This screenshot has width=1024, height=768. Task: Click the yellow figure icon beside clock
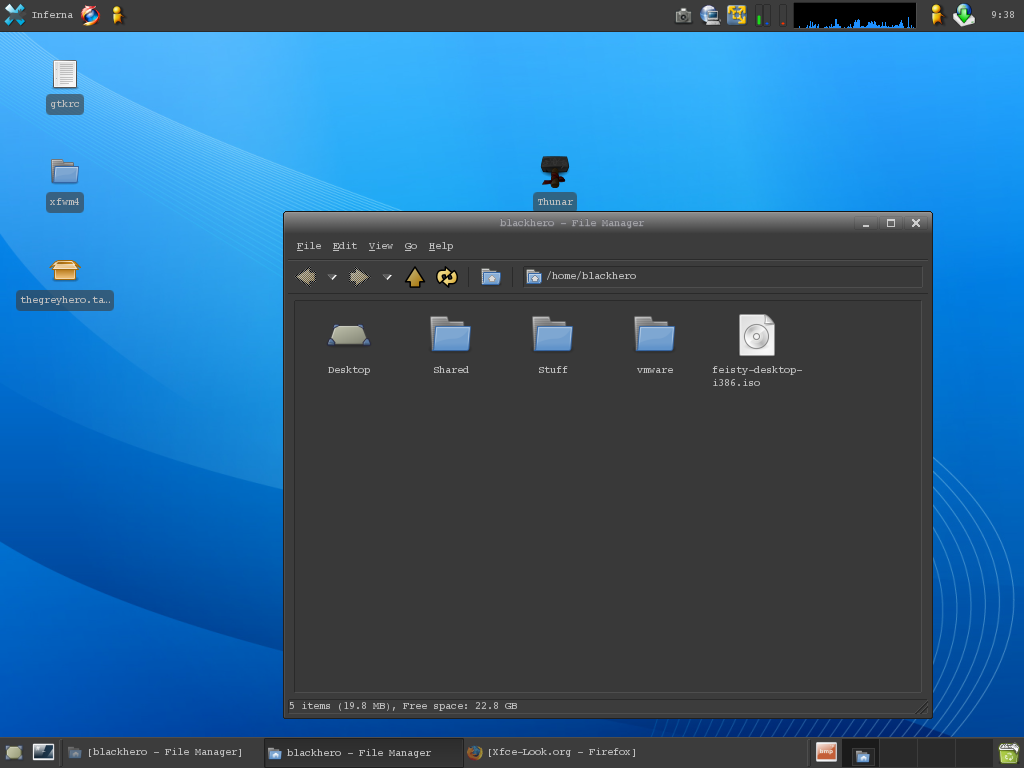tap(937, 15)
